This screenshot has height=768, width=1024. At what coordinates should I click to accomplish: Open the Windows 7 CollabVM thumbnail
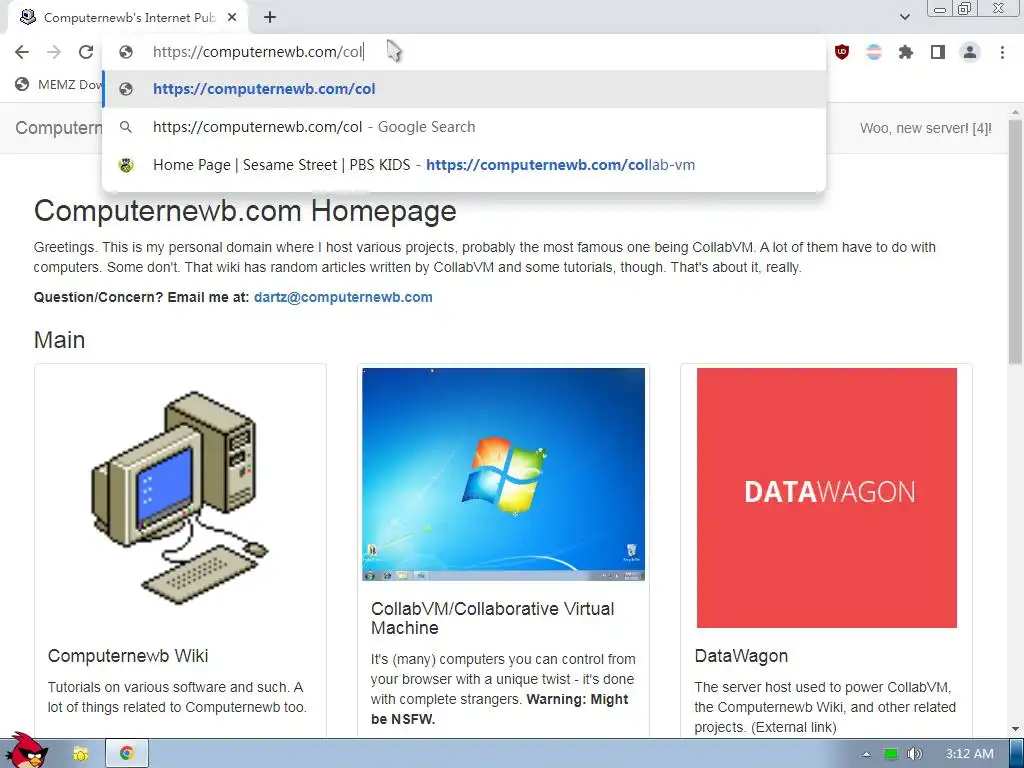coord(504,474)
